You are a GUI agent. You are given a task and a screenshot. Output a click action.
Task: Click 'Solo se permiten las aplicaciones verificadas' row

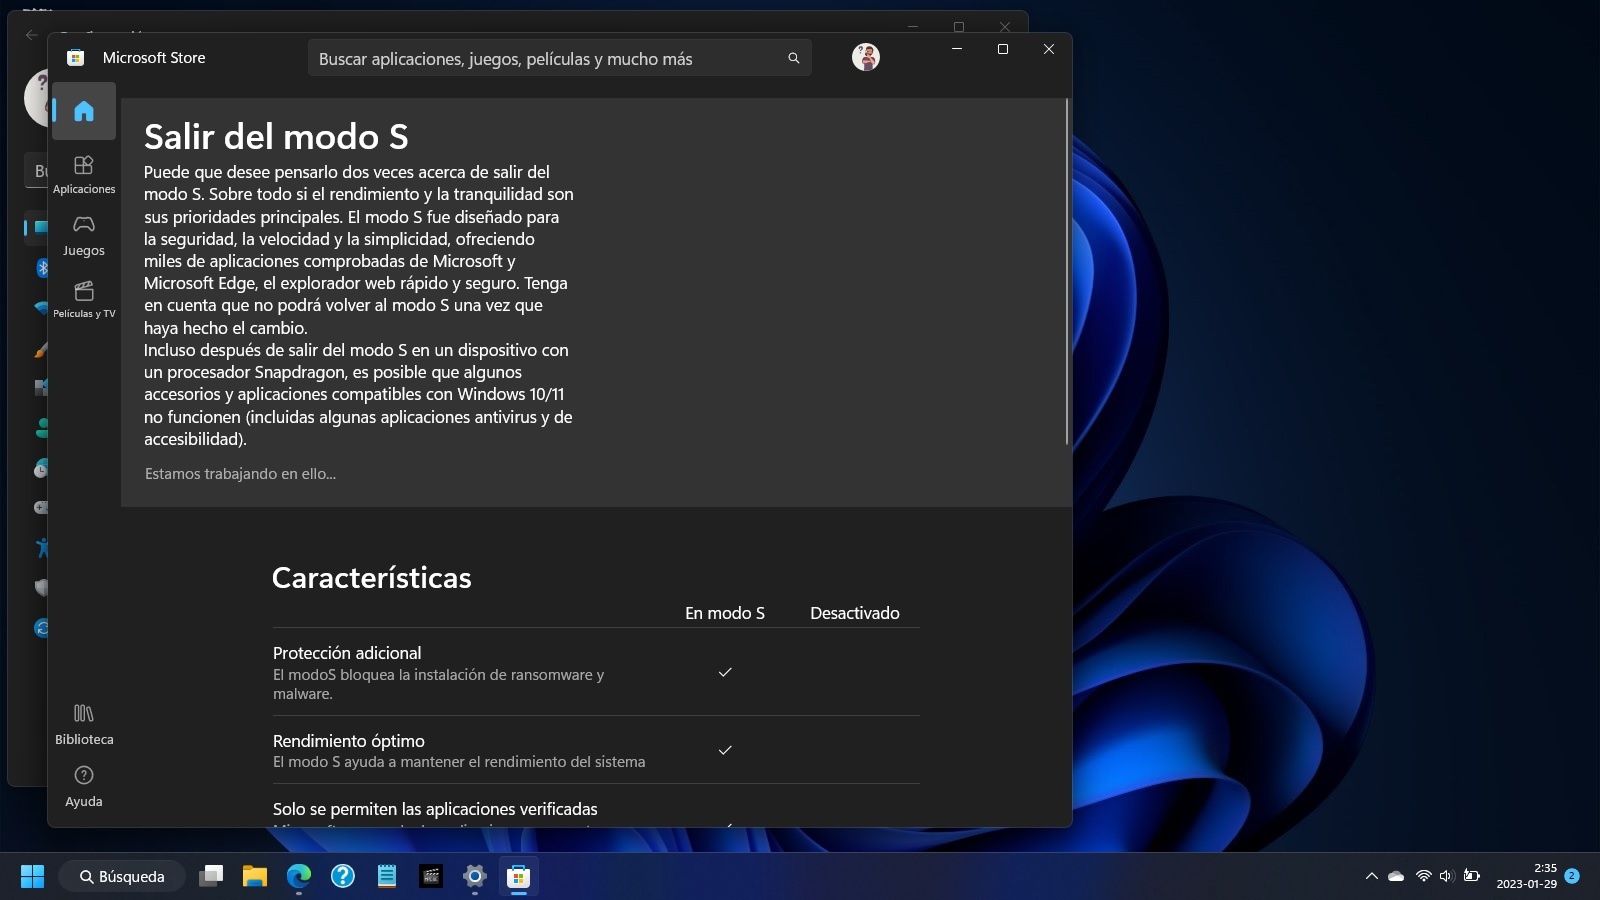(x=435, y=809)
